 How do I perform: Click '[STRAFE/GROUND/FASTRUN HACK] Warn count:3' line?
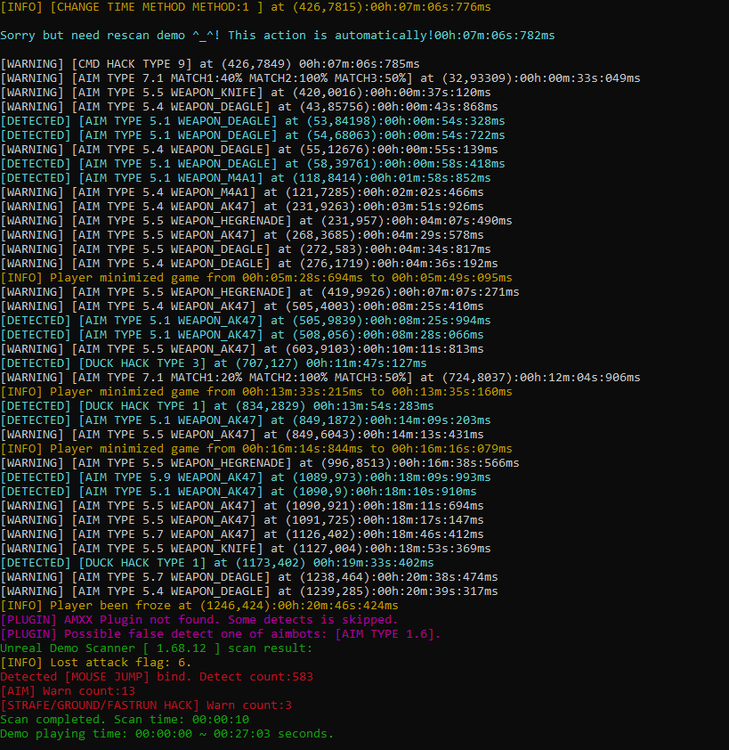tap(146, 706)
